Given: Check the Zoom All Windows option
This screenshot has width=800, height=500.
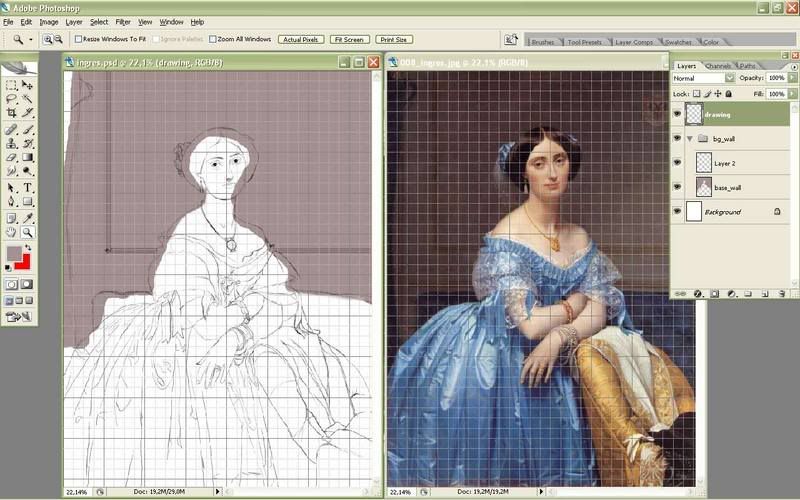Looking at the screenshot, I should click(x=213, y=39).
